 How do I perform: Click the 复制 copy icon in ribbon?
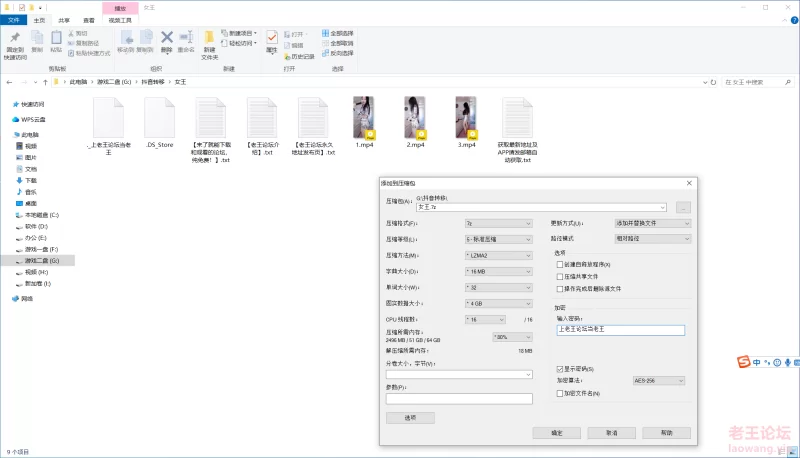37,38
